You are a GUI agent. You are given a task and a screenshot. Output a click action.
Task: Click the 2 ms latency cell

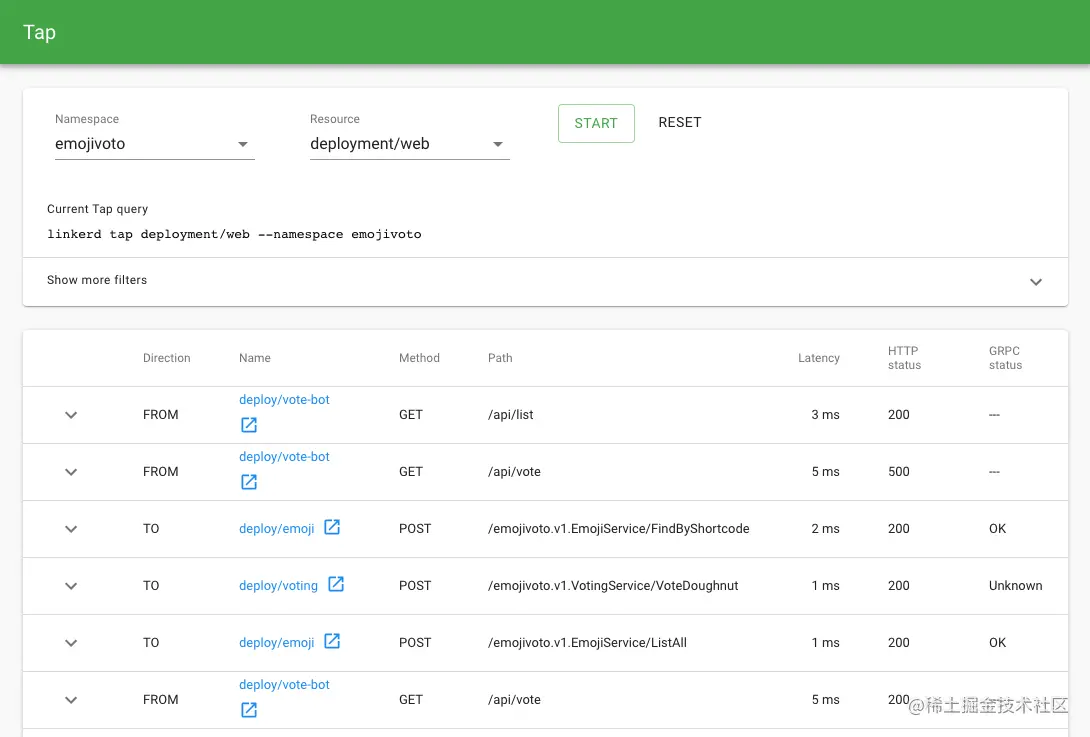coord(825,529)
